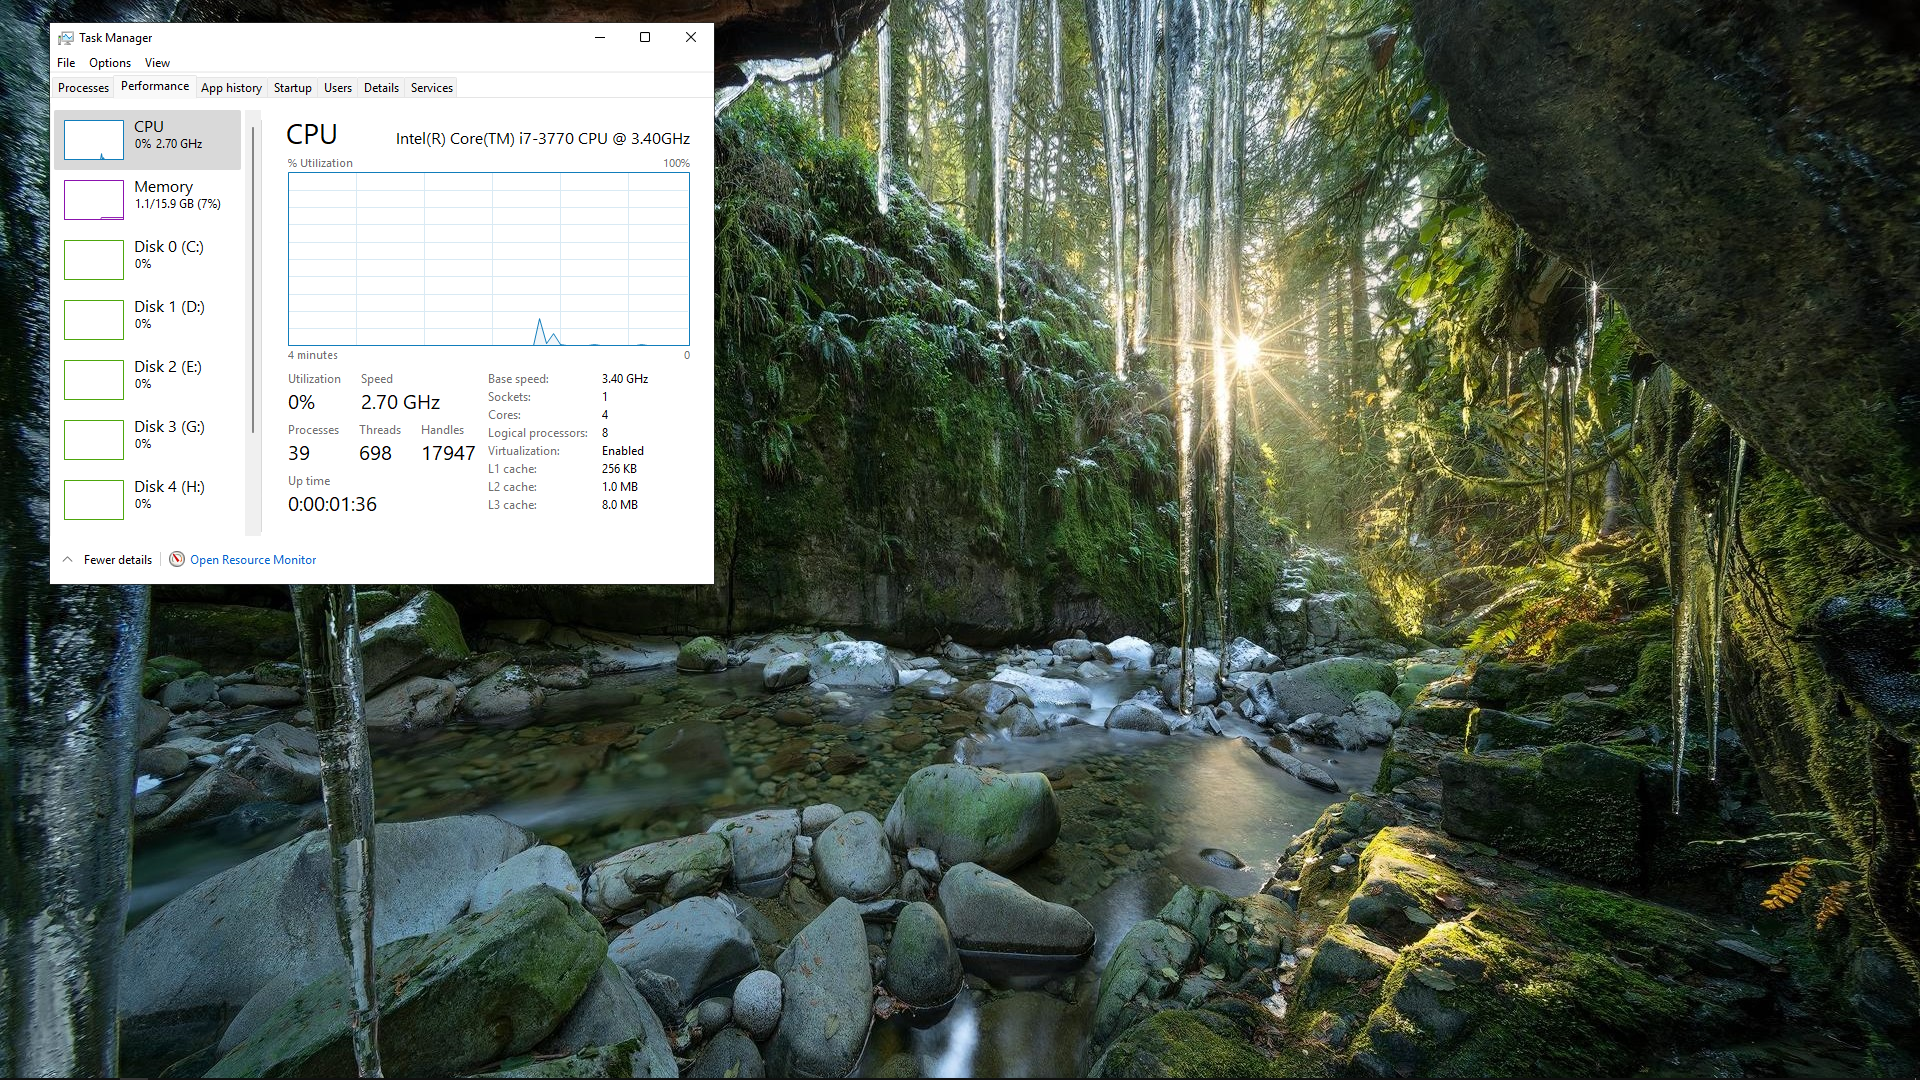
Task: Click the Memory usage text 1.1/15.9 GB
Action: pyautogui.click(x=178, y=204)
